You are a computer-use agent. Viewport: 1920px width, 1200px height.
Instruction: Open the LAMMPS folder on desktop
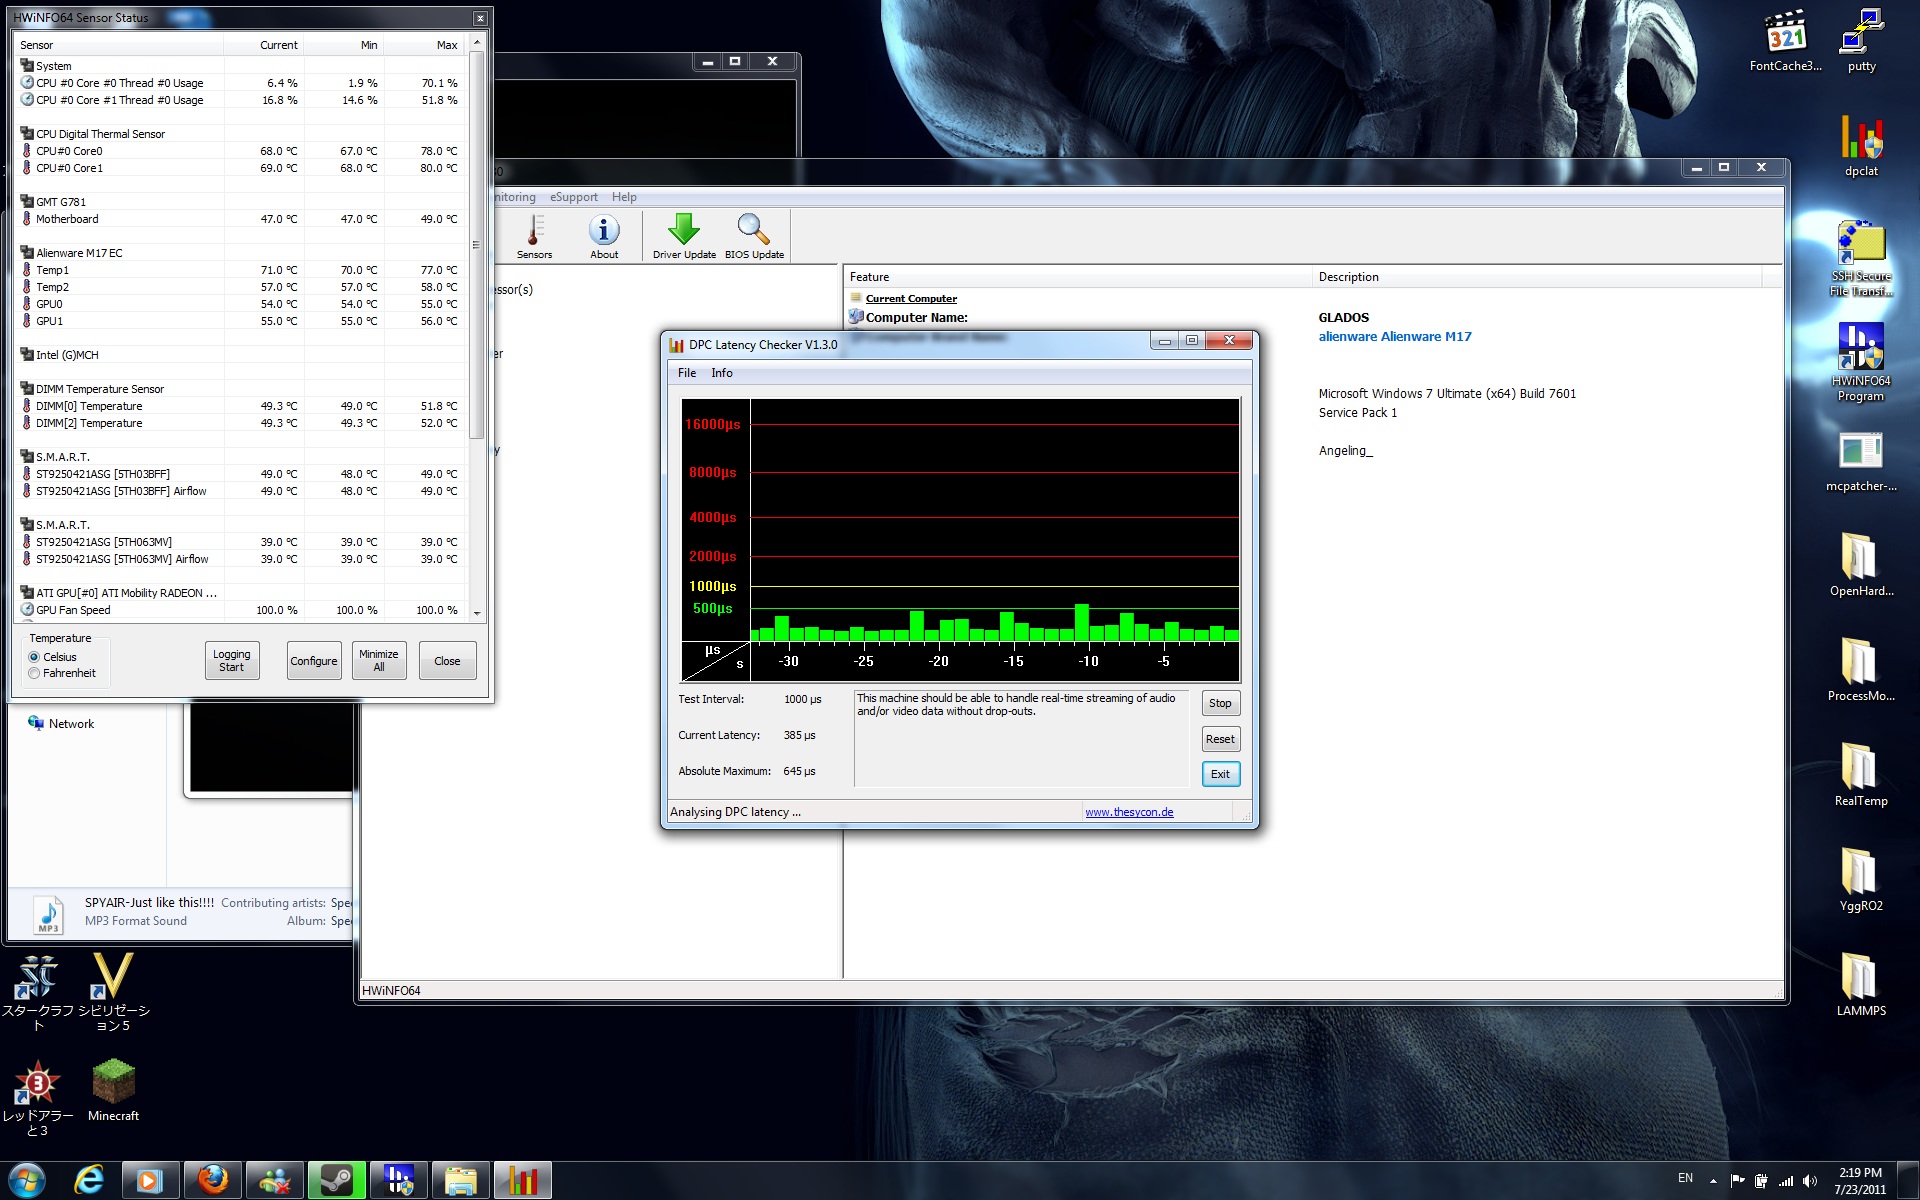(x=1861, y=986)
